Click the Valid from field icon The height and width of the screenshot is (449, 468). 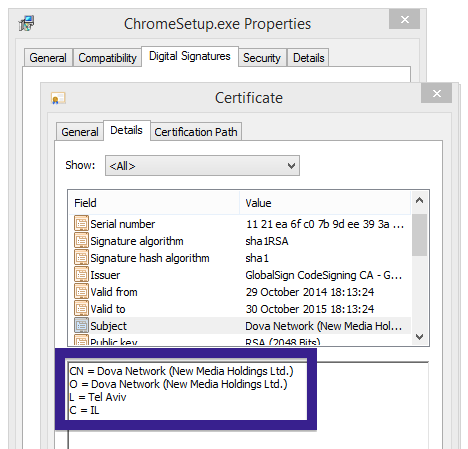click(x=81, y=292)
